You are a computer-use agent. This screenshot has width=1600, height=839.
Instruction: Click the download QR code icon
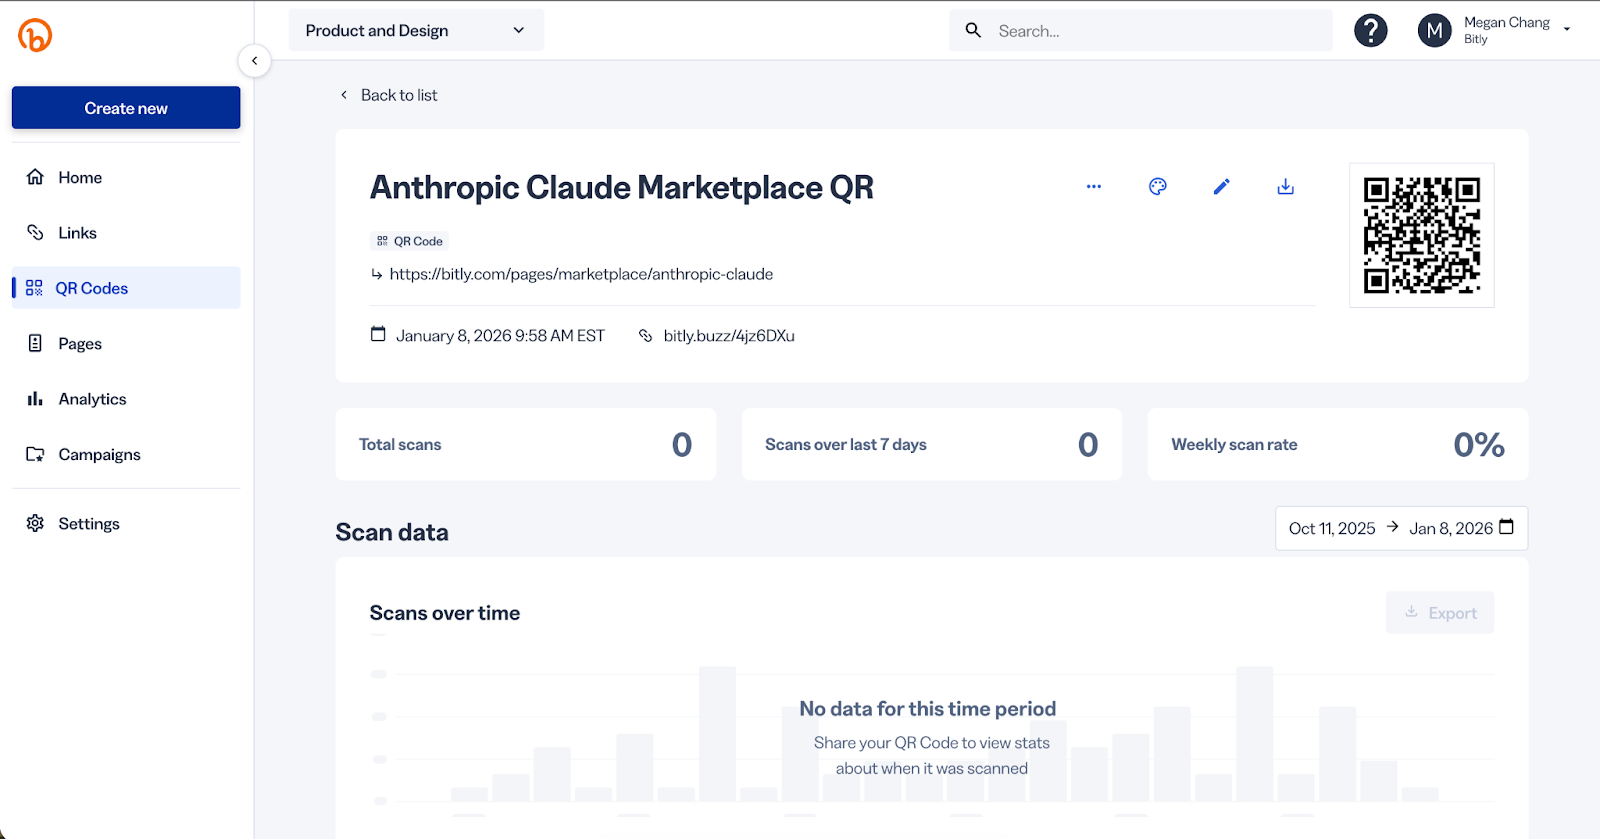point(1286,187)
